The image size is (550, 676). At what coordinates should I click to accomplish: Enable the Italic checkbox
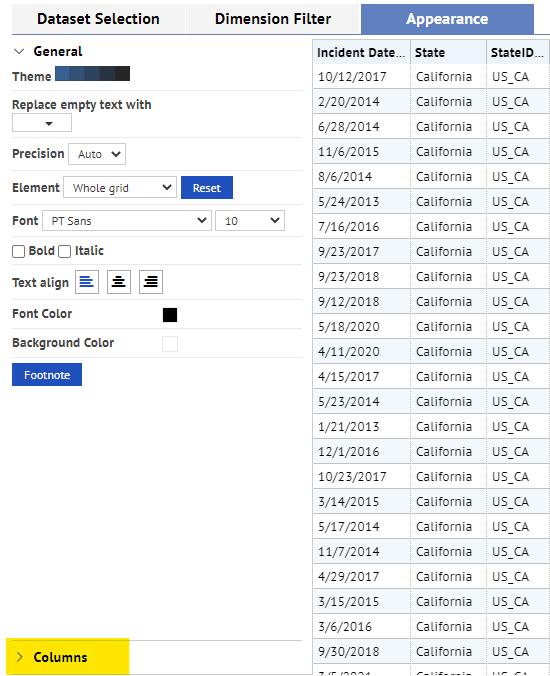[64, 251]
